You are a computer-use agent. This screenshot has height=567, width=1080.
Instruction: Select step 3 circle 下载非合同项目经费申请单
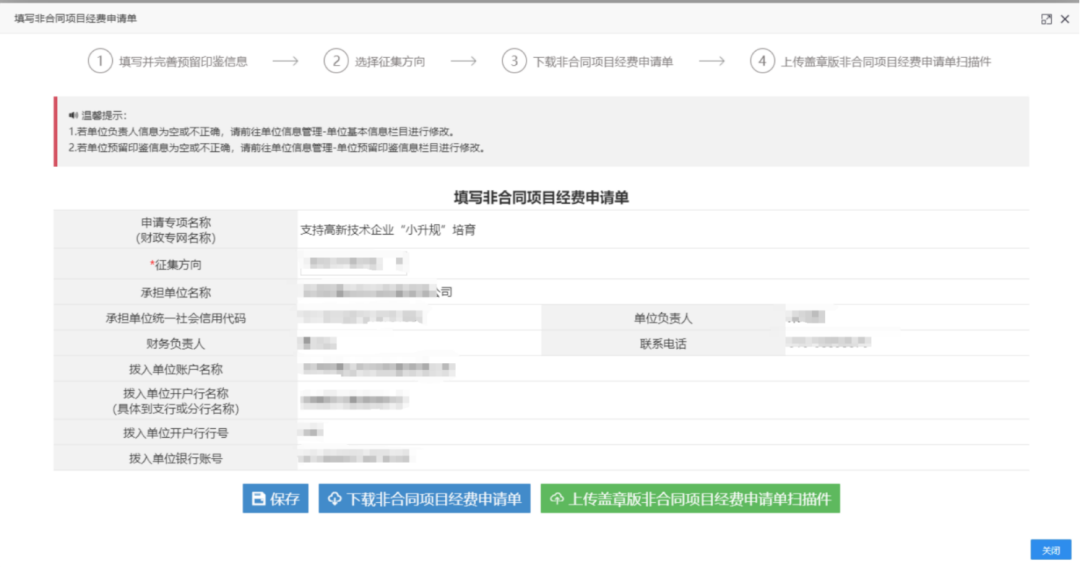point(514,61)
